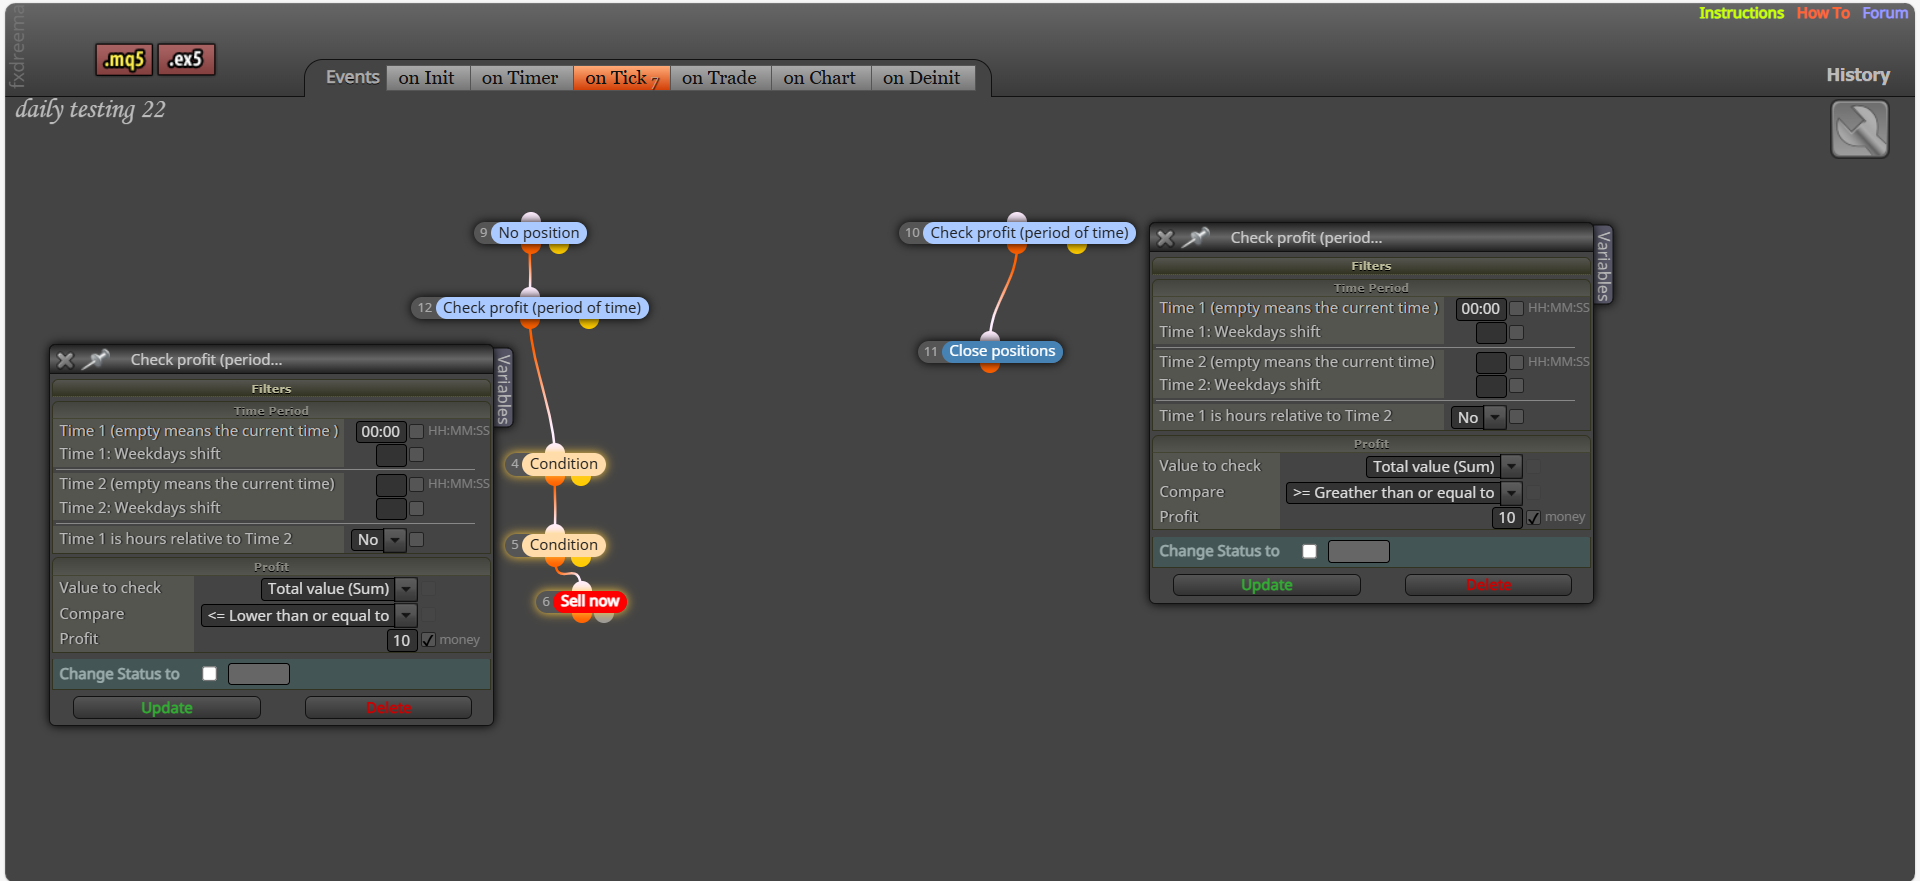Export project as .ex5 file

(x=186, y=60)
